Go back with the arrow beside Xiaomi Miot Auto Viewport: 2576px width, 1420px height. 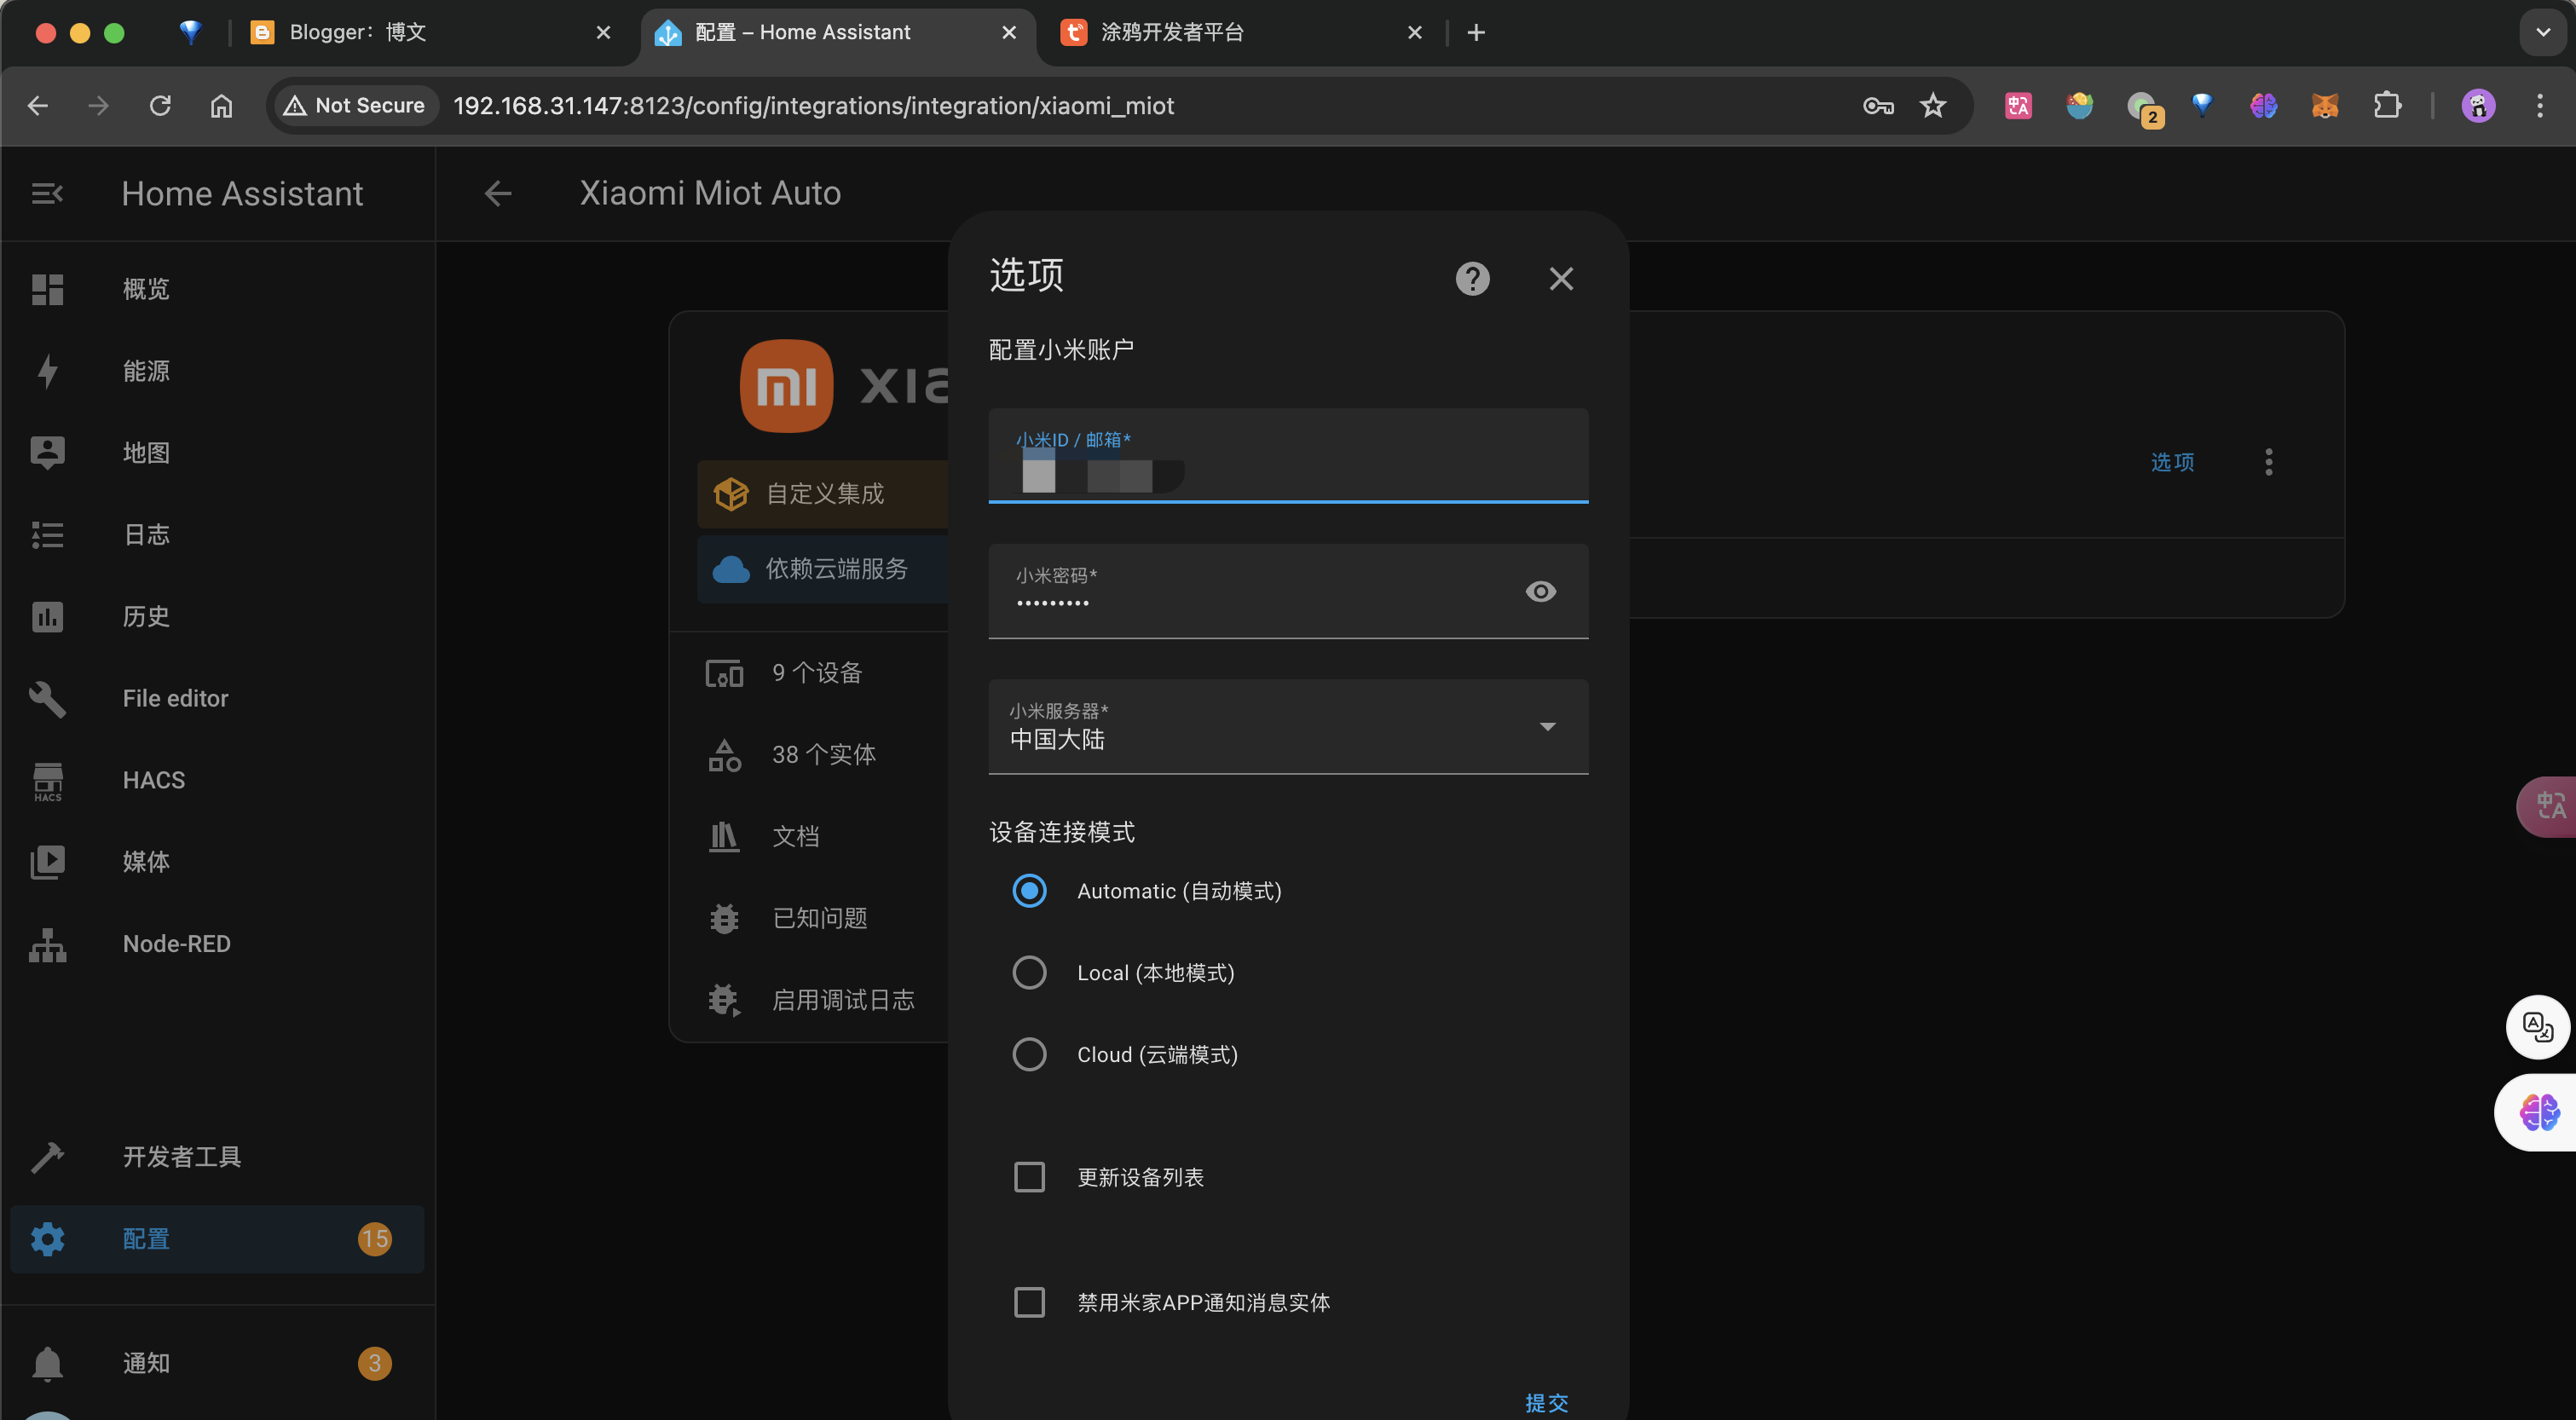(x=498, y=193)
